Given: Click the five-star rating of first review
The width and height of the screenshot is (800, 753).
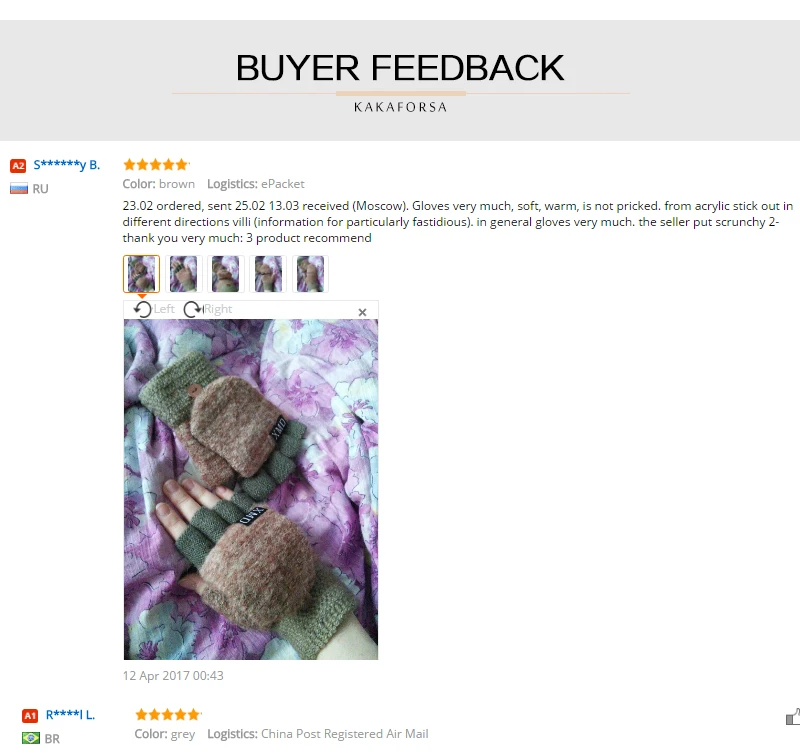Looking at the screenshot, I should [x=156, y=164].
